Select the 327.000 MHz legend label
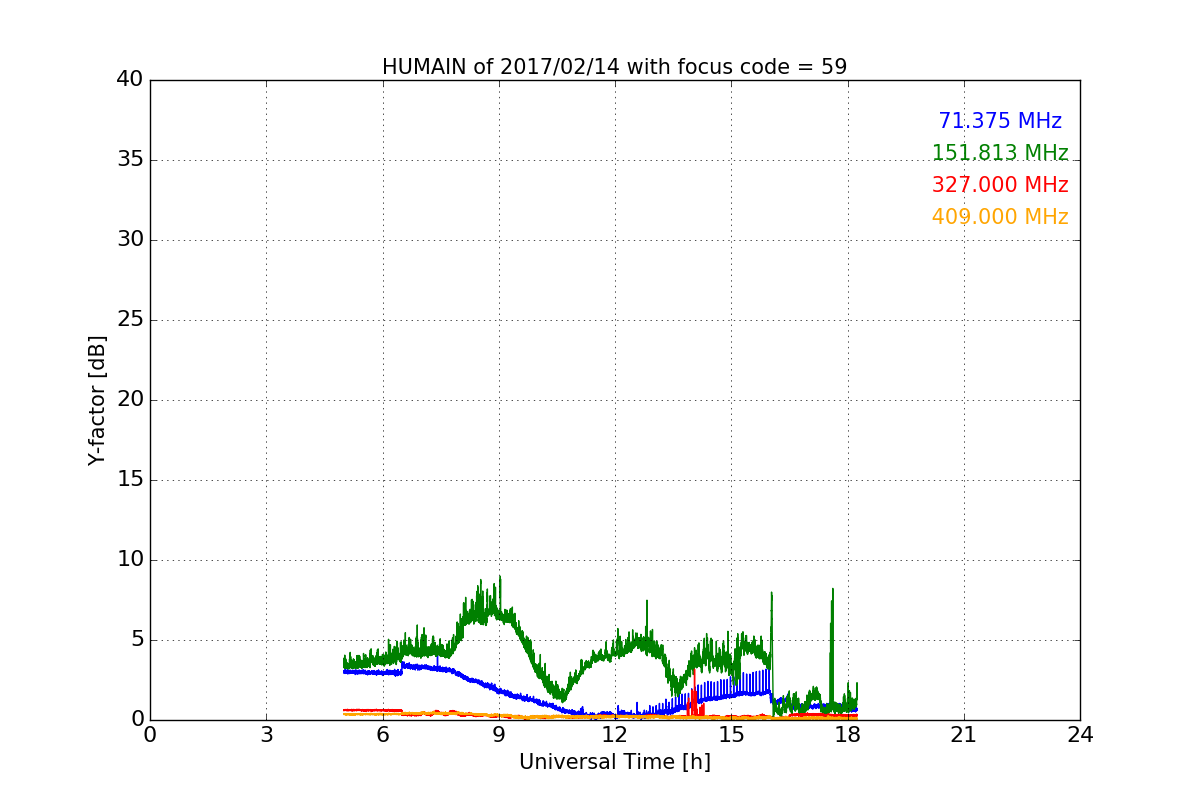This screenshot has height=800, width=1200. pos(1000,185)
